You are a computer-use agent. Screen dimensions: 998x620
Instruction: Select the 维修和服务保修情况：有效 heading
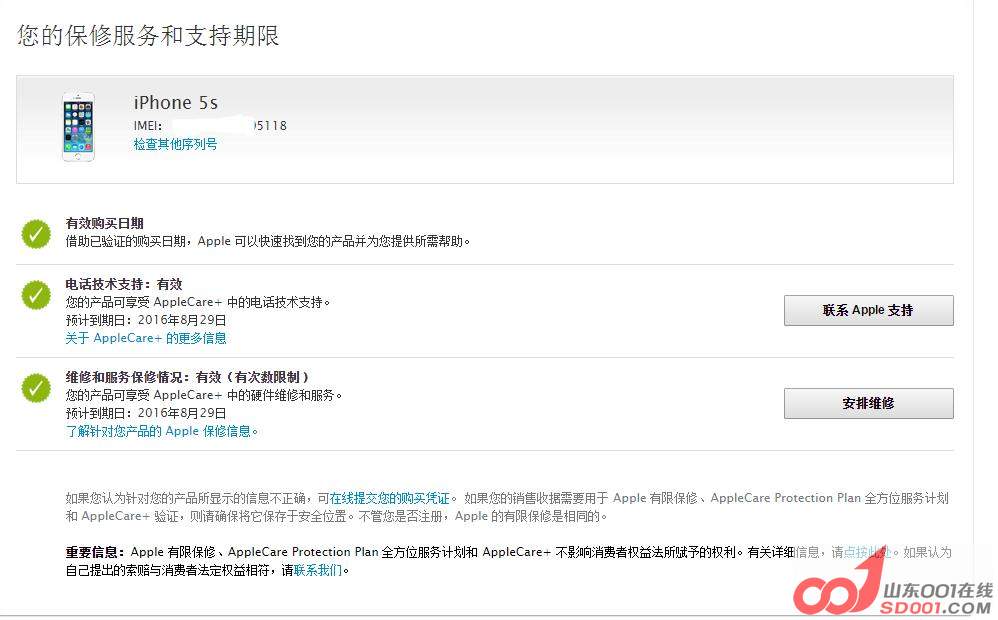[187, 377]
